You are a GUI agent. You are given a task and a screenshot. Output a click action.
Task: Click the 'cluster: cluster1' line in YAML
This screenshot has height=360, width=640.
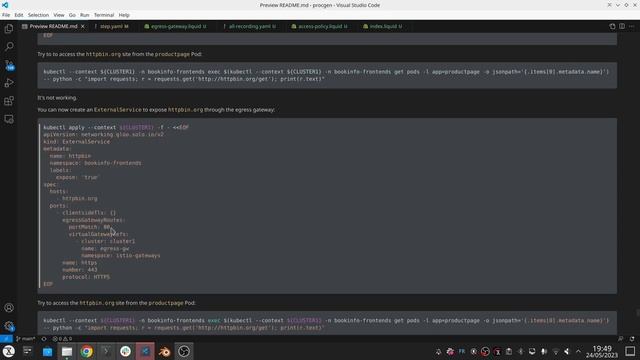point(108,241)
